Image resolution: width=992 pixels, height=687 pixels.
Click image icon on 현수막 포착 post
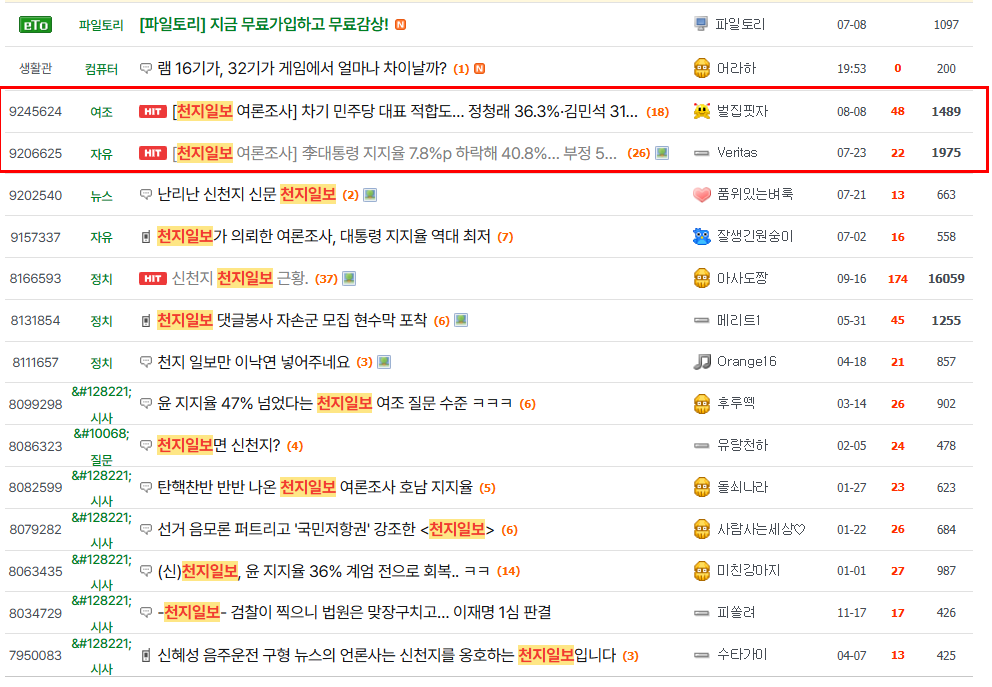pos(461,320)
